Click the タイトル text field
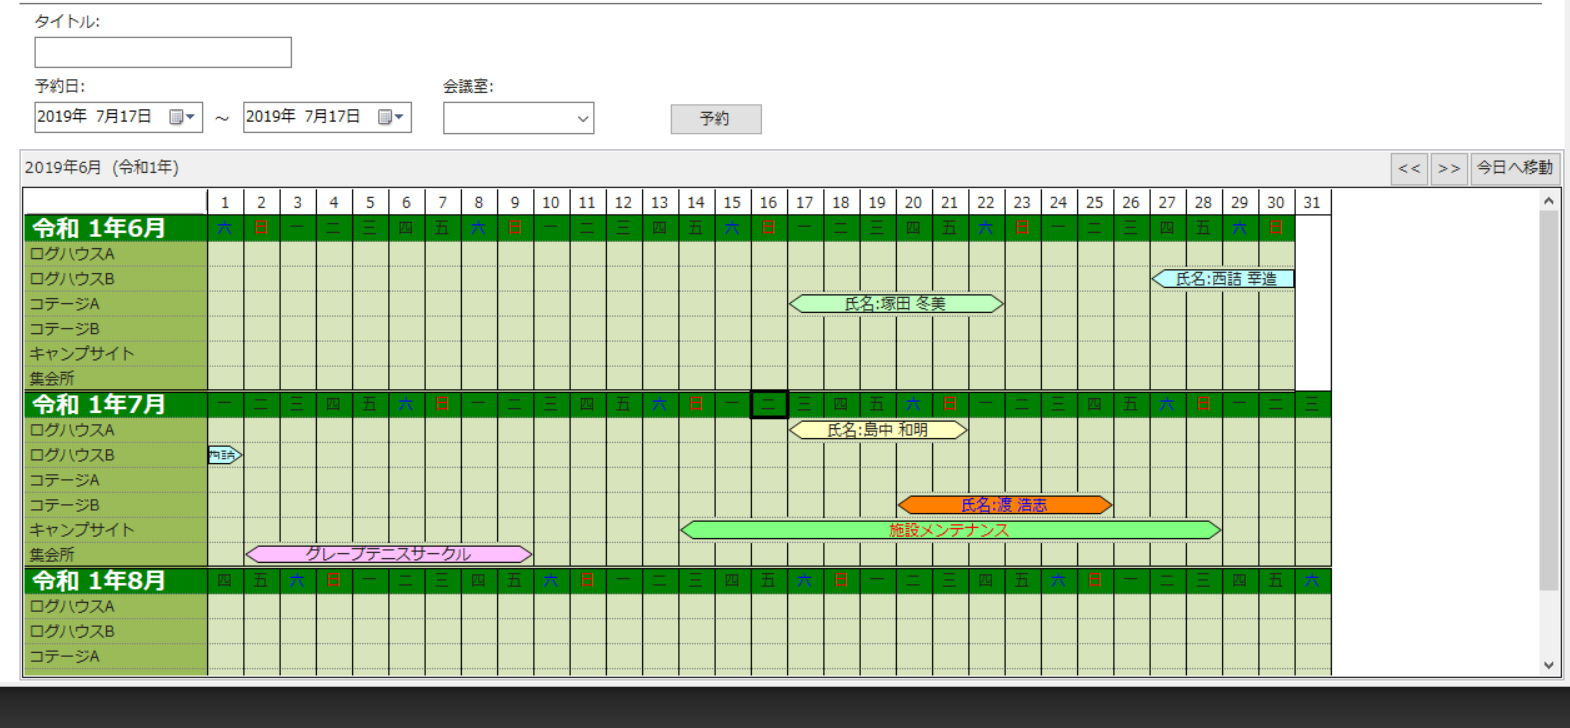The width and height of the screenshot is (1570, 728). click(163, 53)
